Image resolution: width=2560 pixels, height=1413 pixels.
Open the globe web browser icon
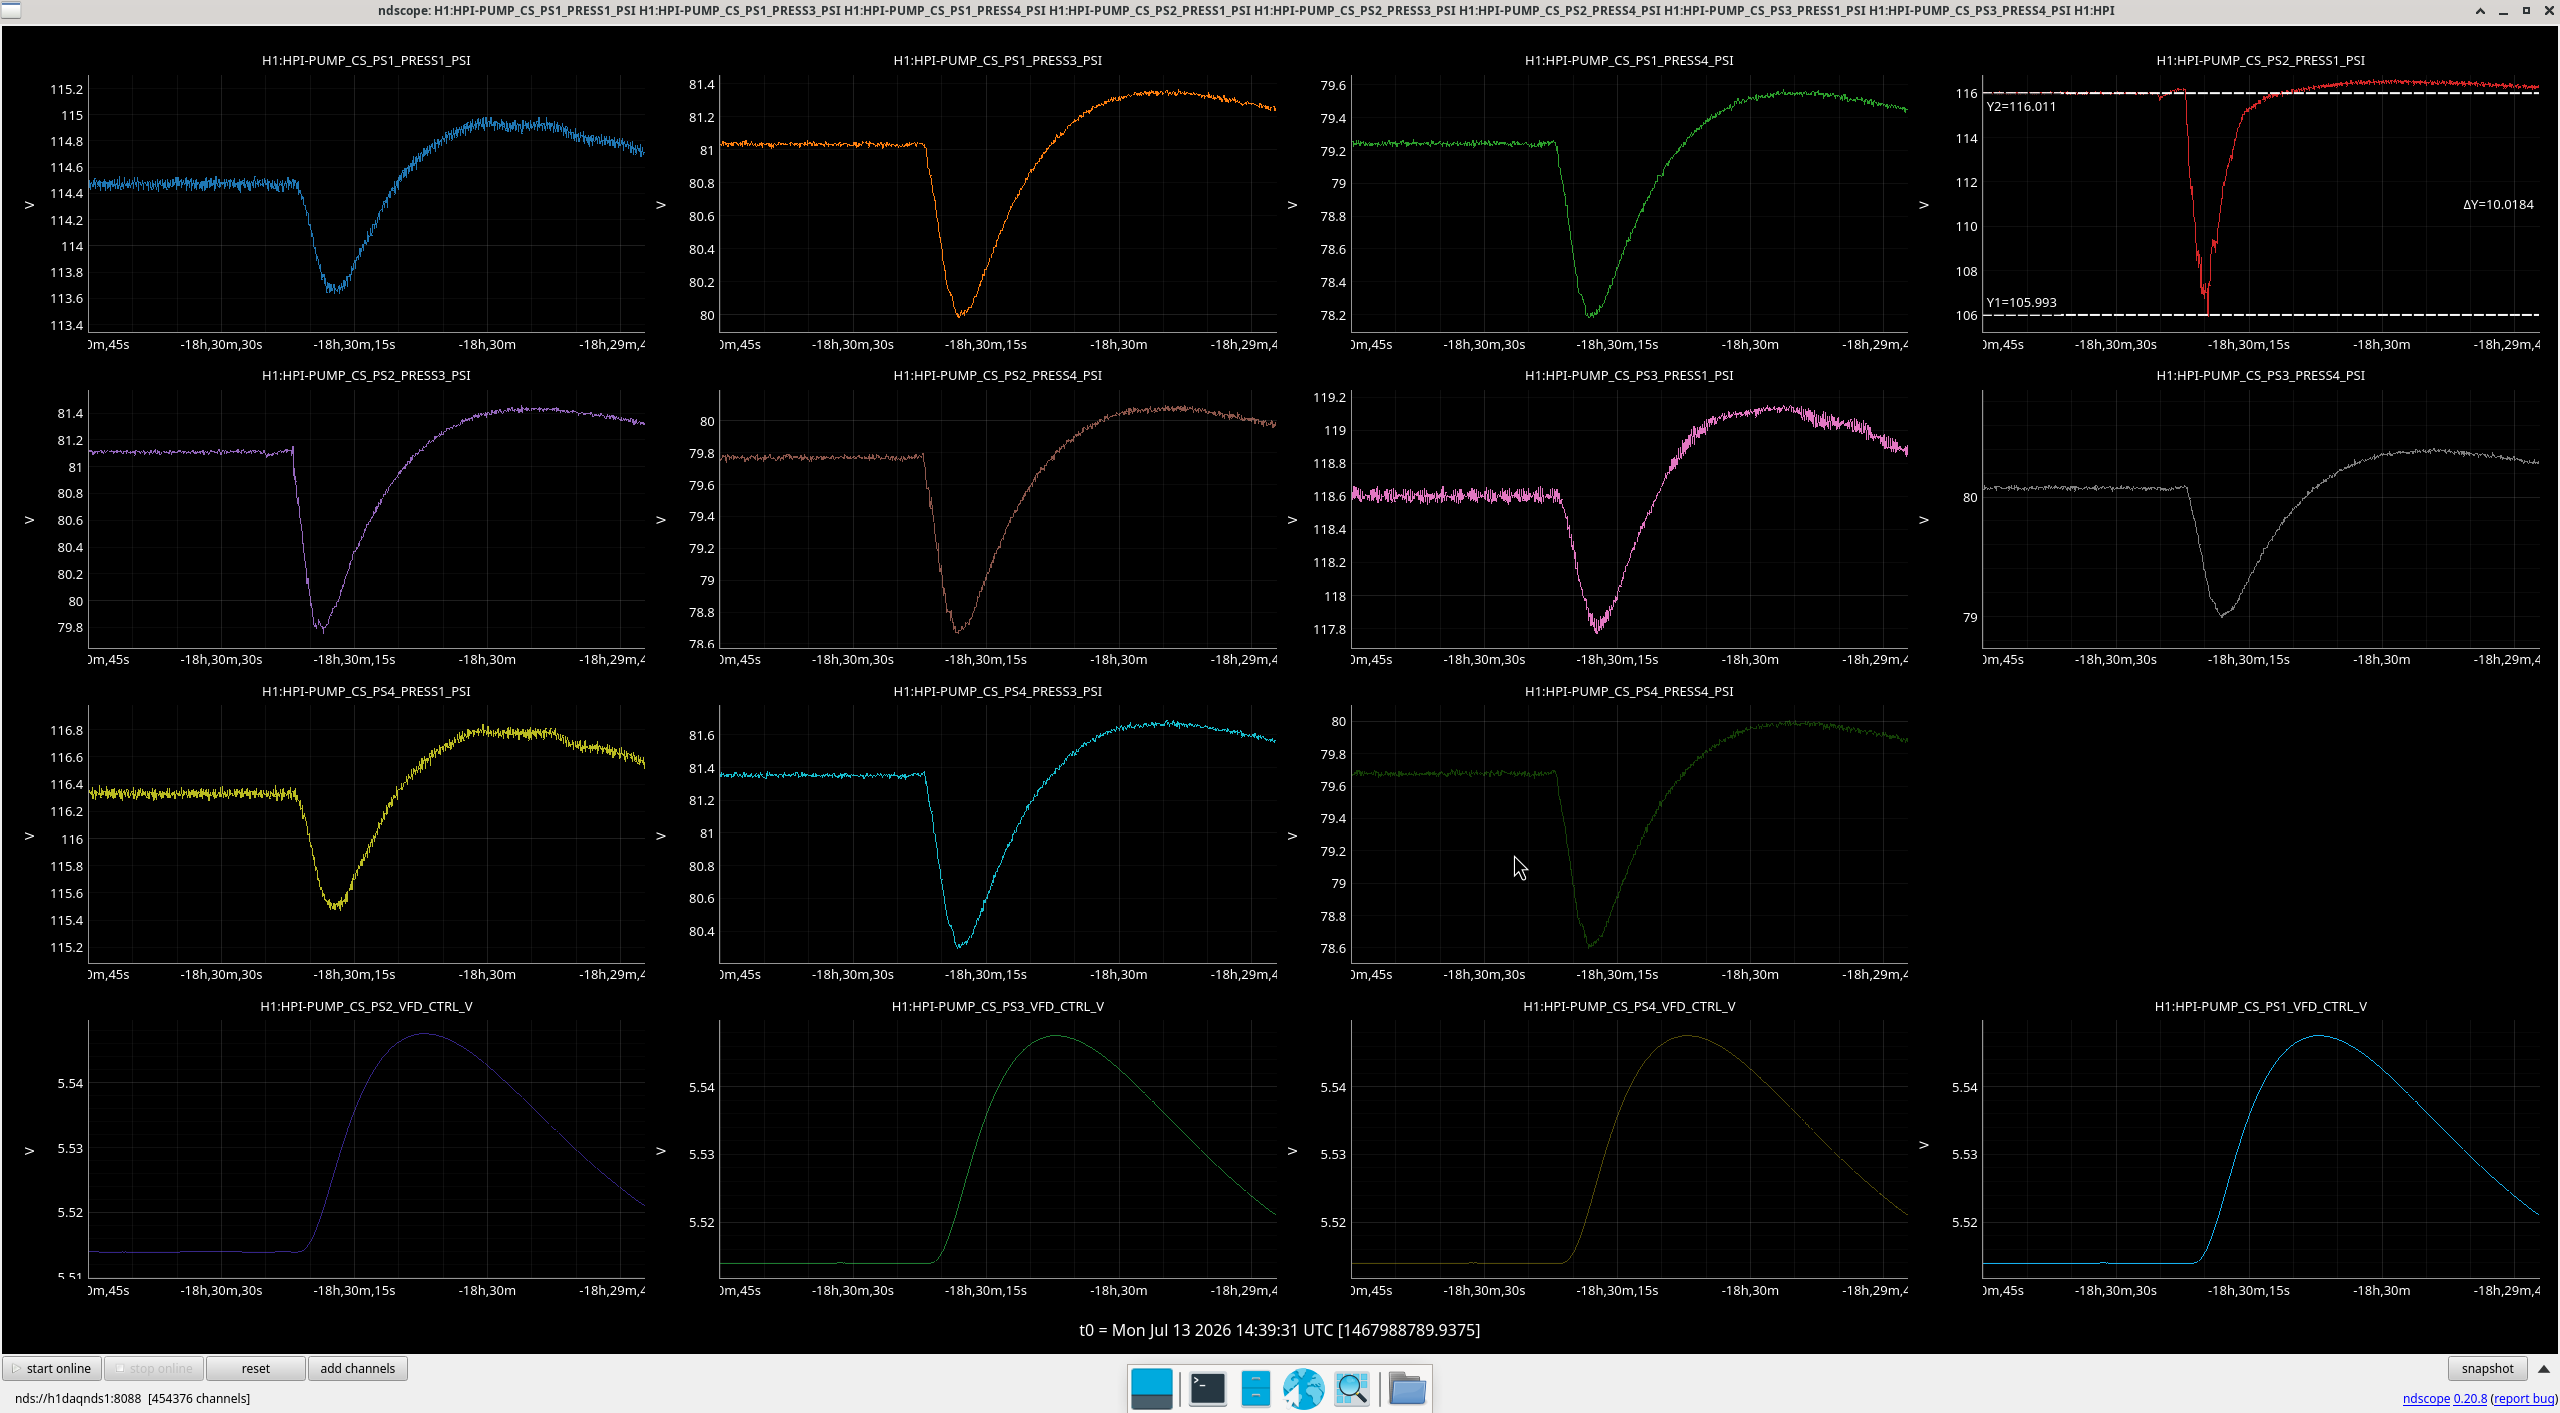coord(1303,1388)
